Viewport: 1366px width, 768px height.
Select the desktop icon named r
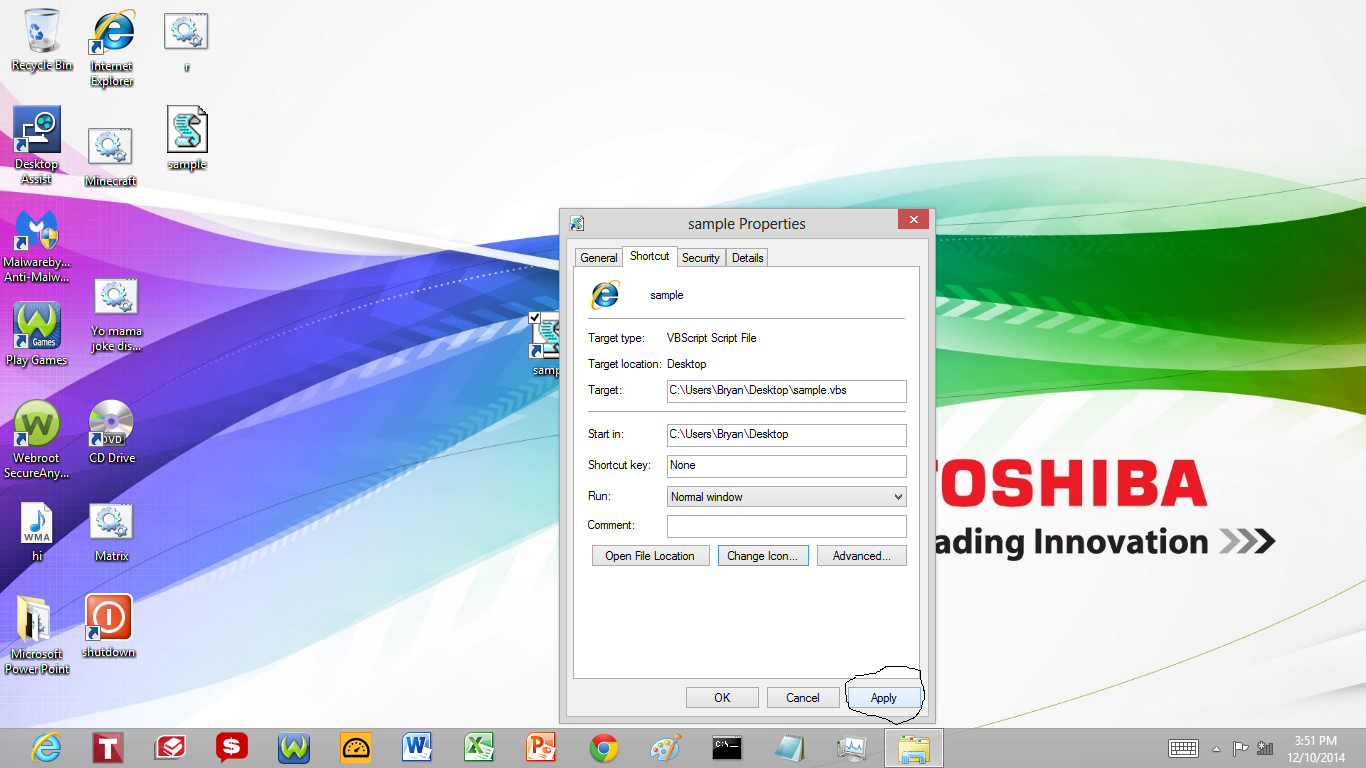point(186,42)
